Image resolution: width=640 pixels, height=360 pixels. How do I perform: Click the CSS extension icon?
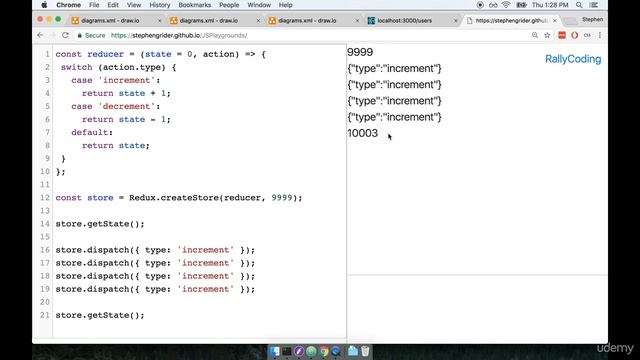(587, 35)
